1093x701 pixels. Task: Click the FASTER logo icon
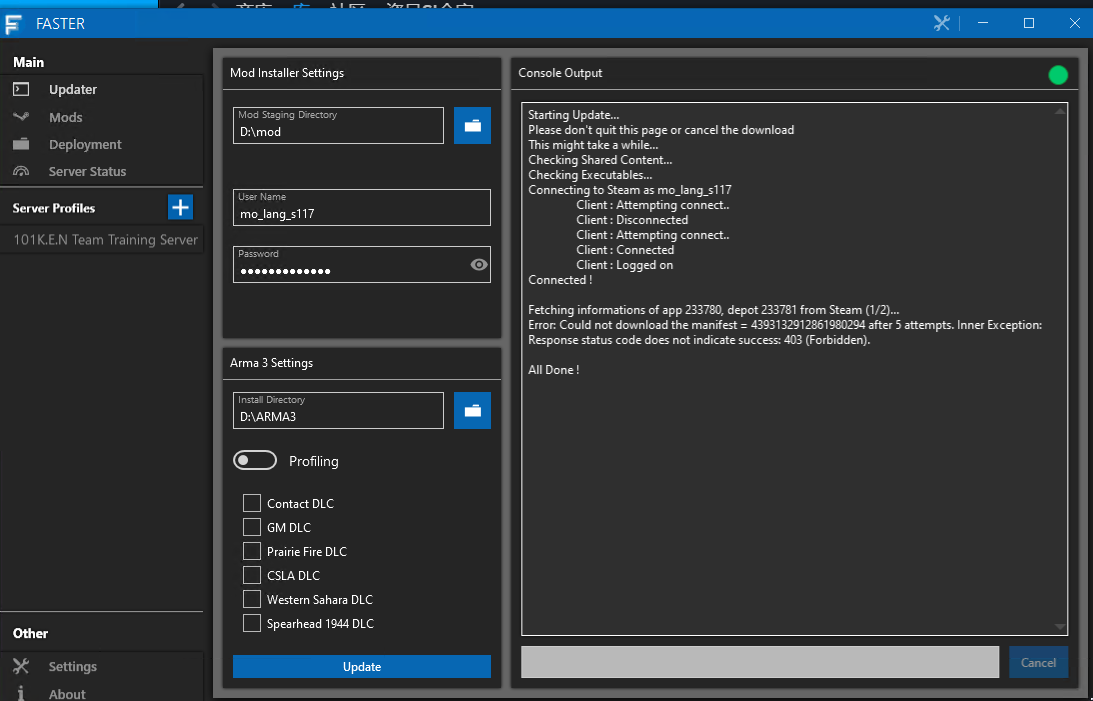[x=13, y=23]
